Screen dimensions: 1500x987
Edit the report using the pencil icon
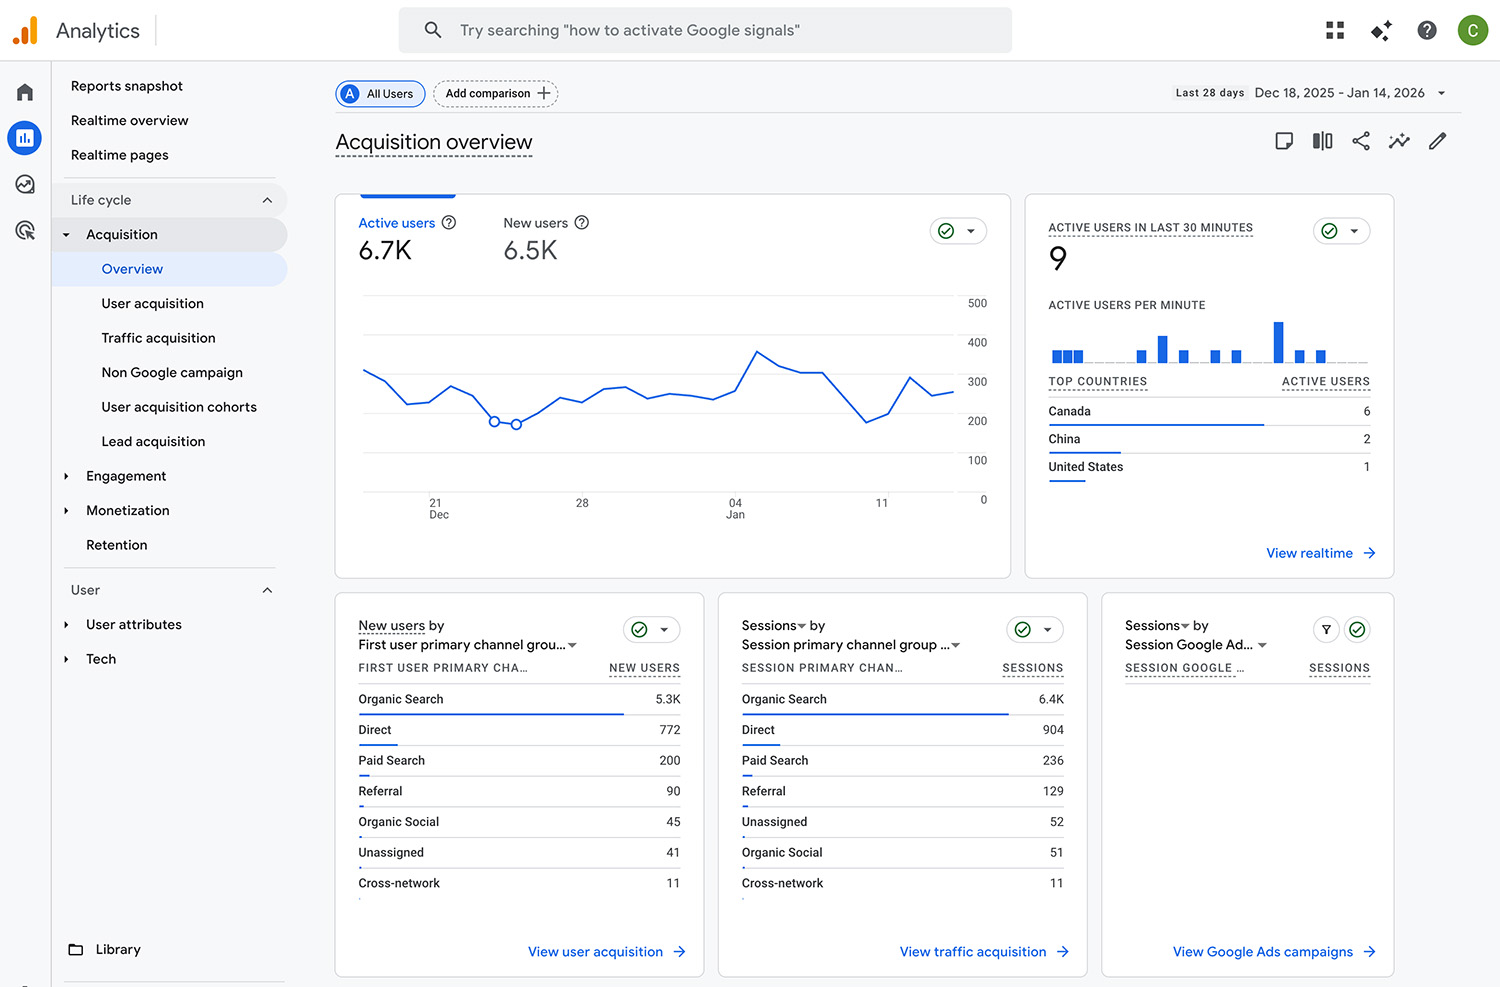point(1437,141)
